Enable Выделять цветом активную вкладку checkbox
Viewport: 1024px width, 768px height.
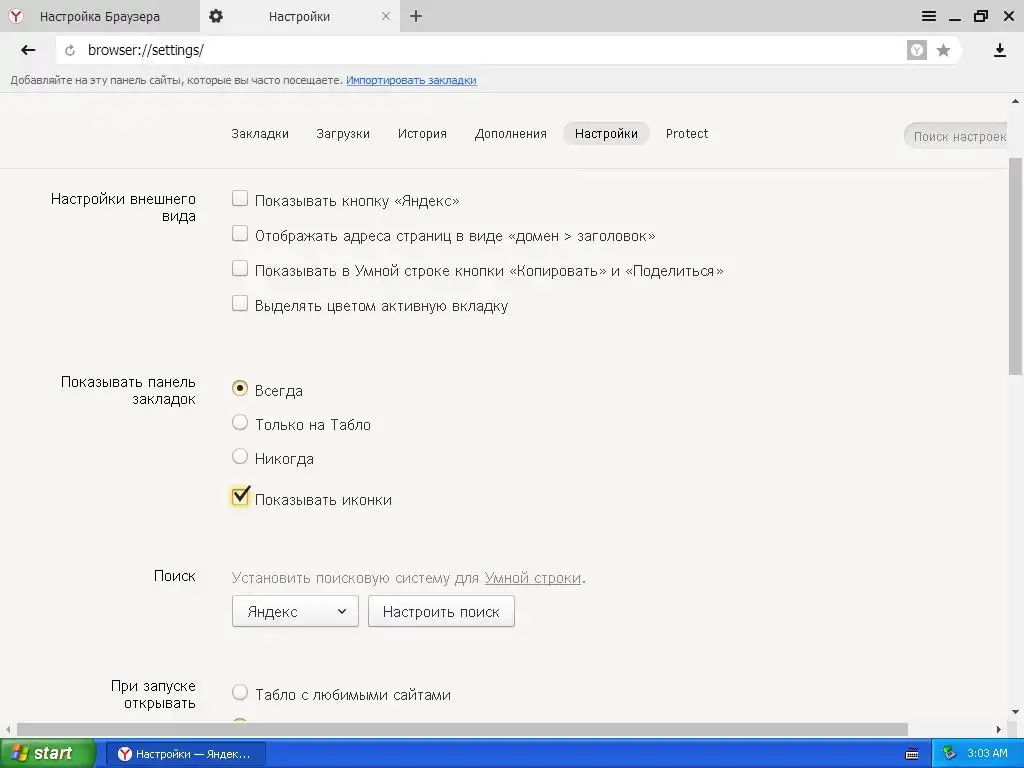click(x=240, y=303)
